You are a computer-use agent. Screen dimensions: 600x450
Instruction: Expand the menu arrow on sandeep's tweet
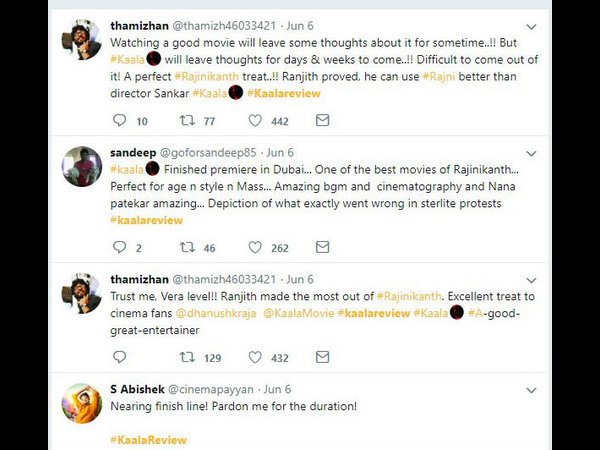531,152
